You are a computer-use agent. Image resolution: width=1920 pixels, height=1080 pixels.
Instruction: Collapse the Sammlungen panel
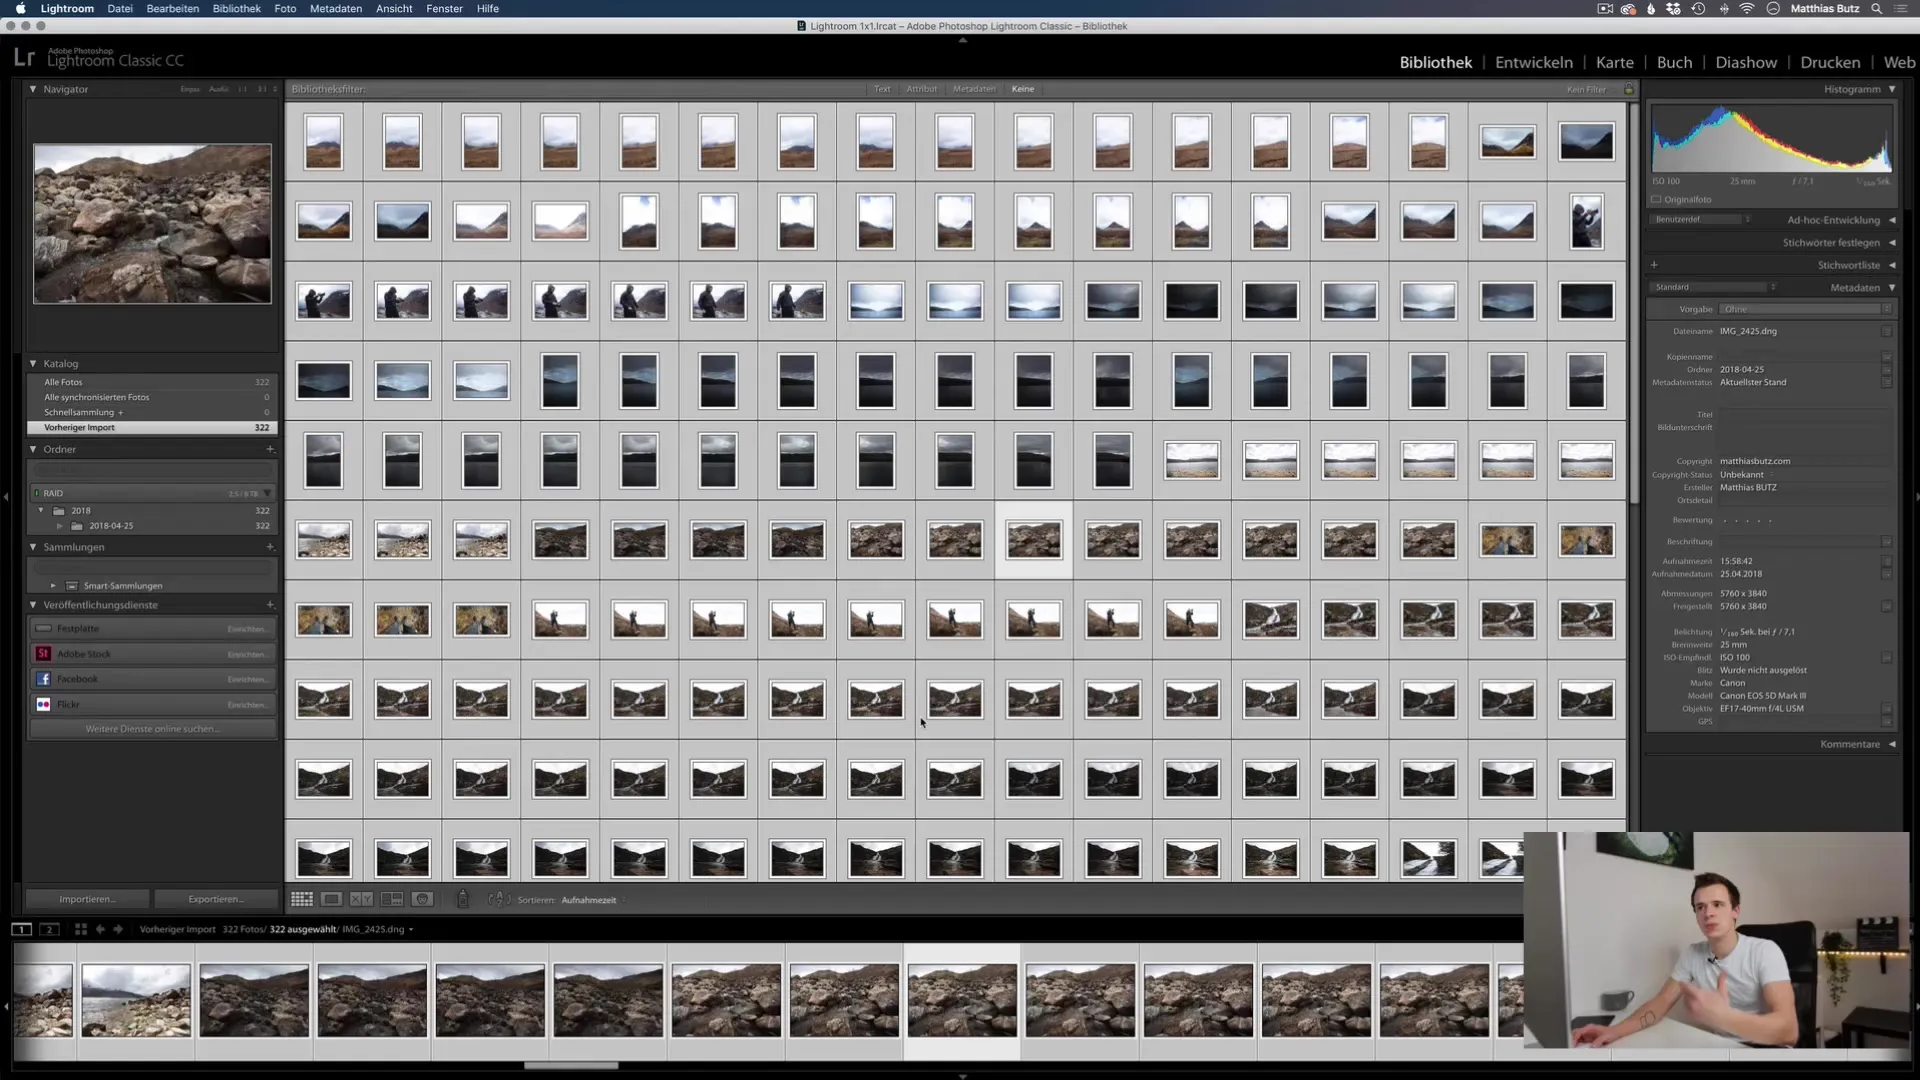[x=33, y=547]
